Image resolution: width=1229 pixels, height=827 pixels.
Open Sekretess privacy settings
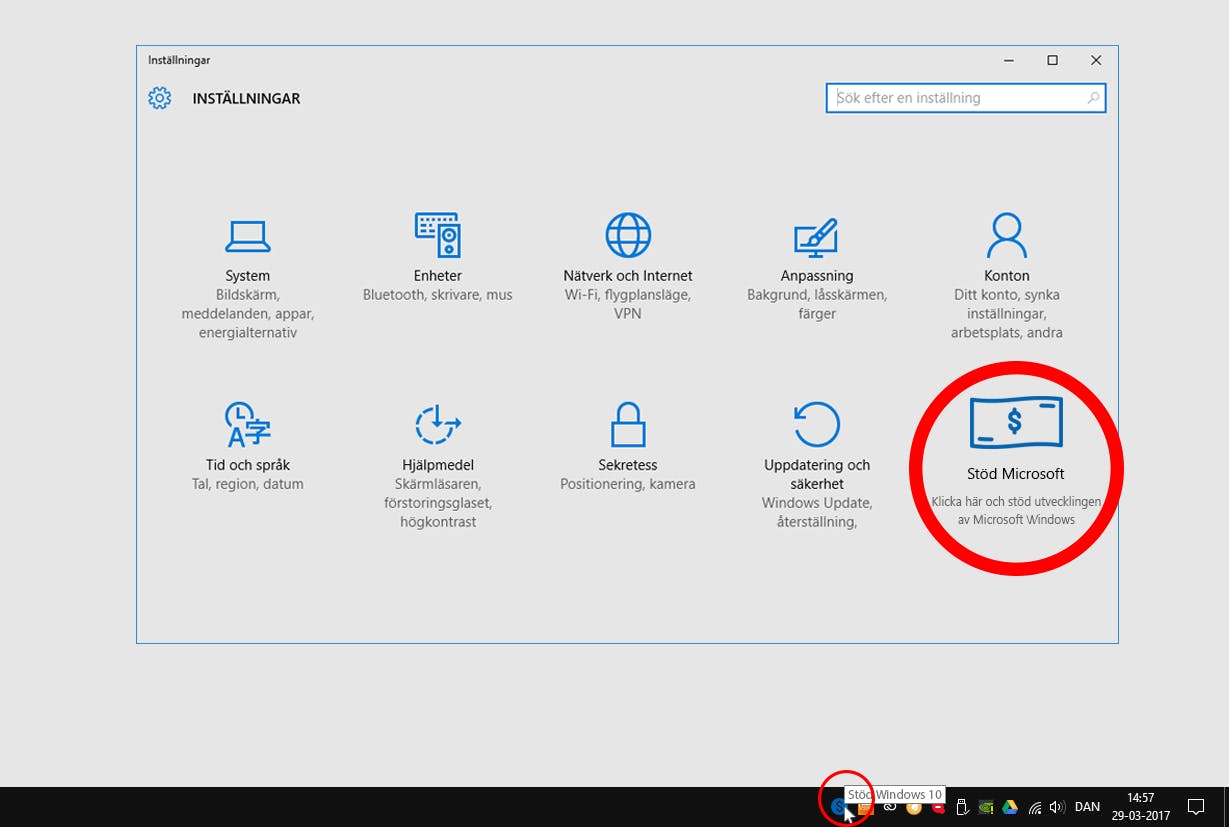coord(628,447)
